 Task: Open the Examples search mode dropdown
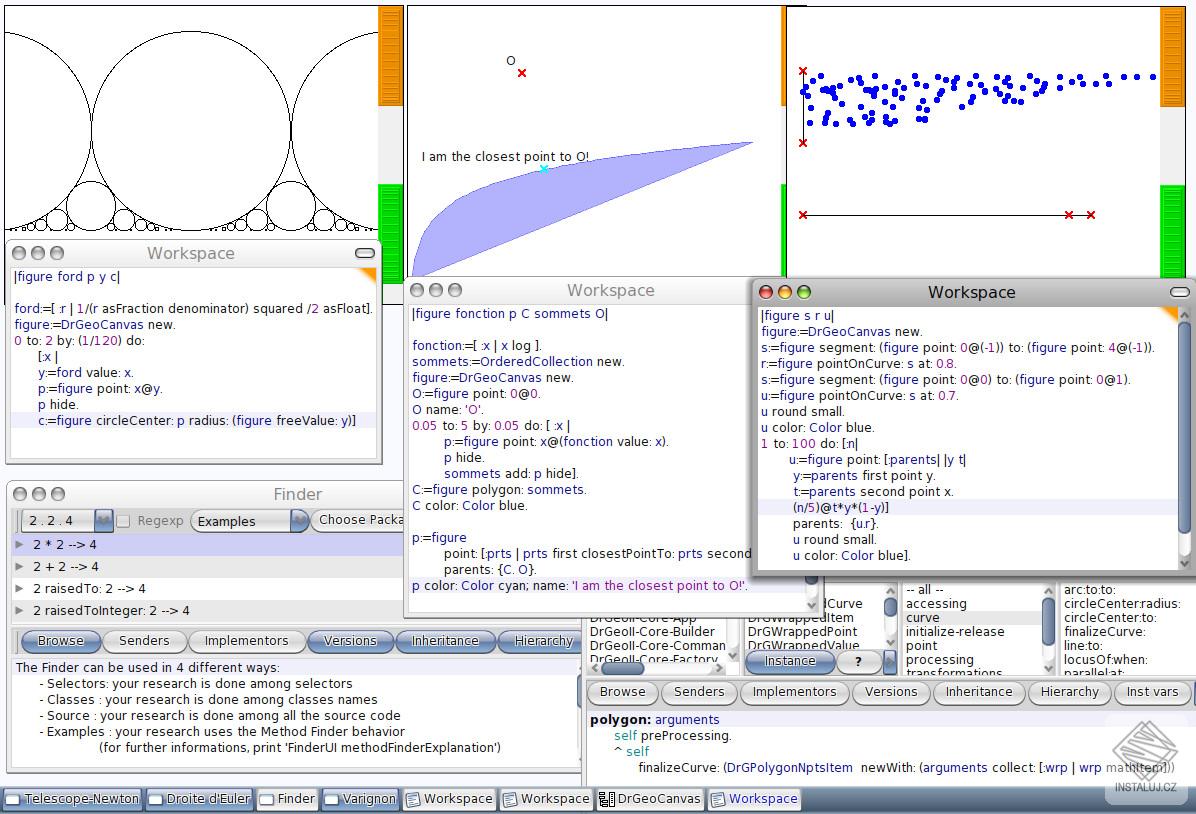pos(250,521)
